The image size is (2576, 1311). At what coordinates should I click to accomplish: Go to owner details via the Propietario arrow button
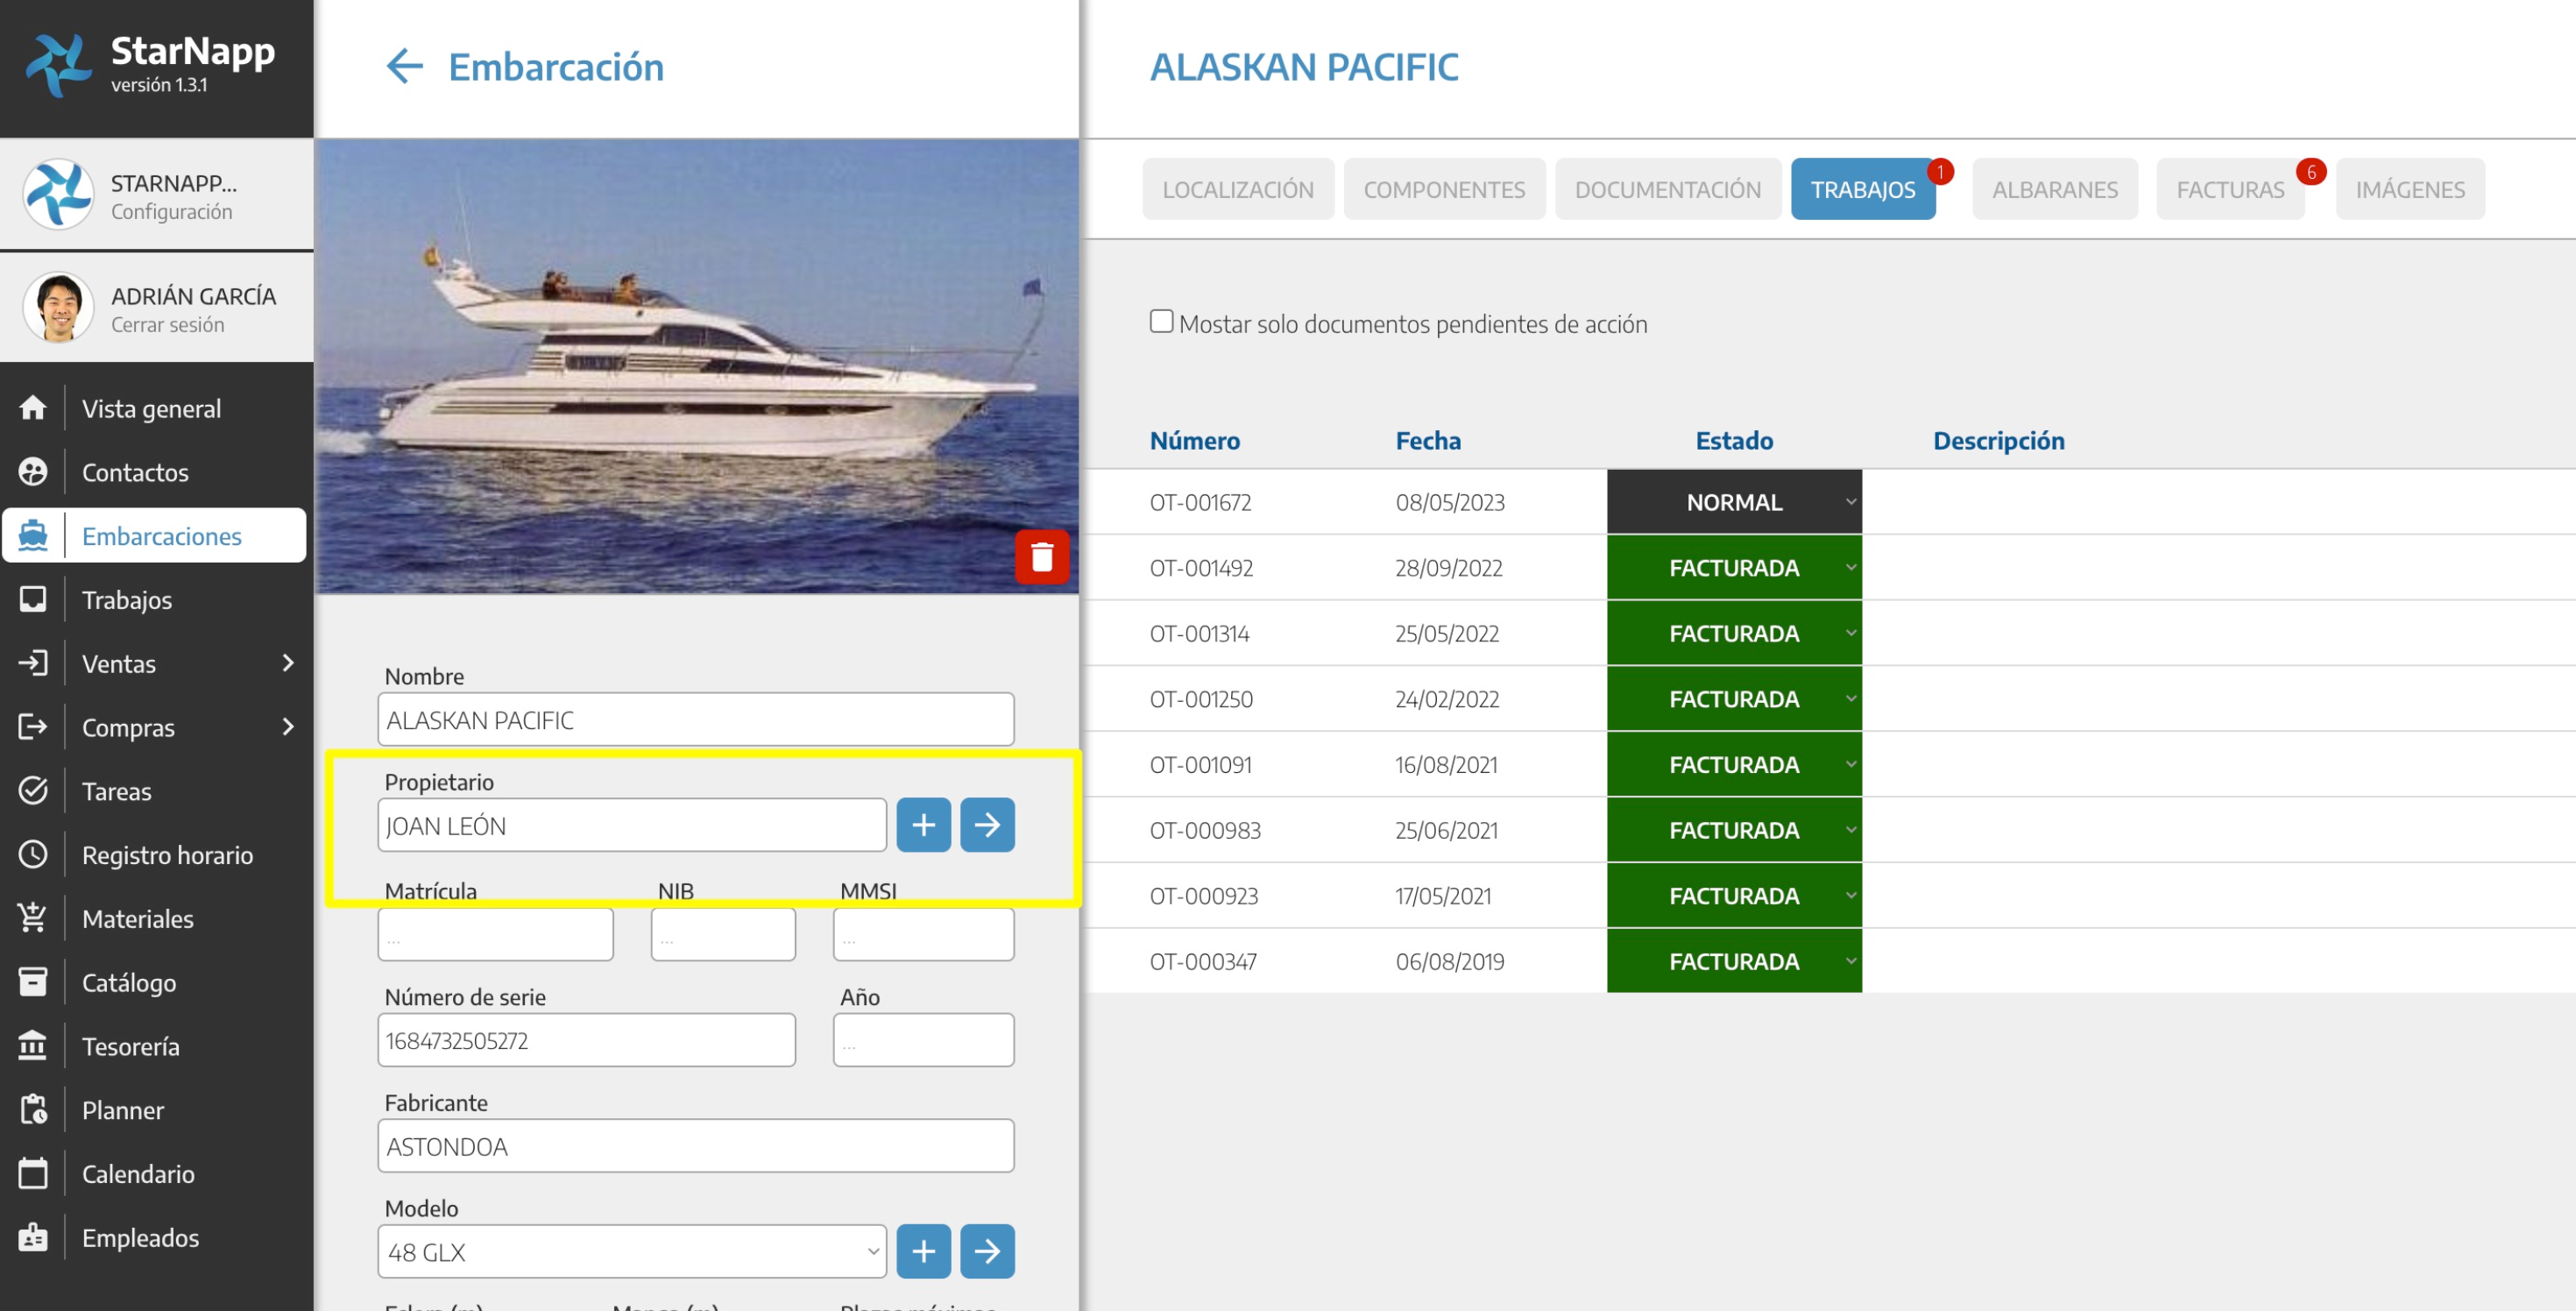tap(986, 825)
